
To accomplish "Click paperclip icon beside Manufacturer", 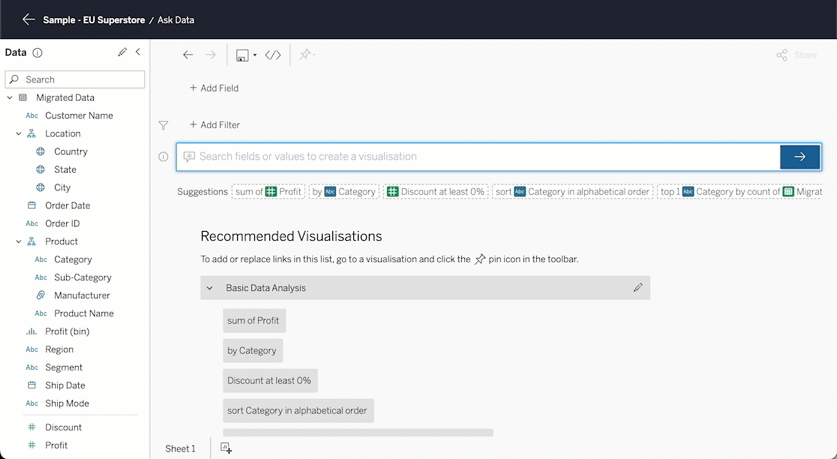I will coord(41,295).
